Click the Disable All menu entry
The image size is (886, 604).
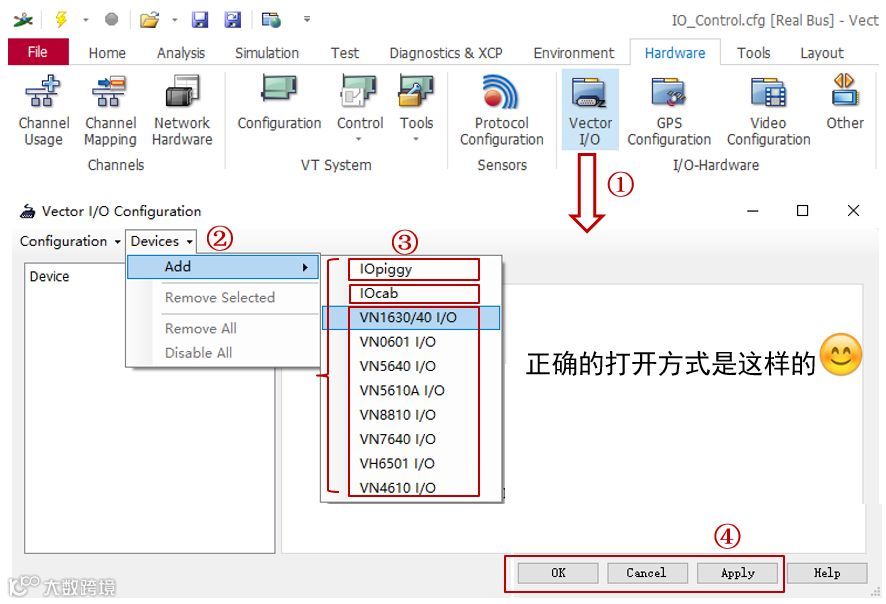(198, 353)
